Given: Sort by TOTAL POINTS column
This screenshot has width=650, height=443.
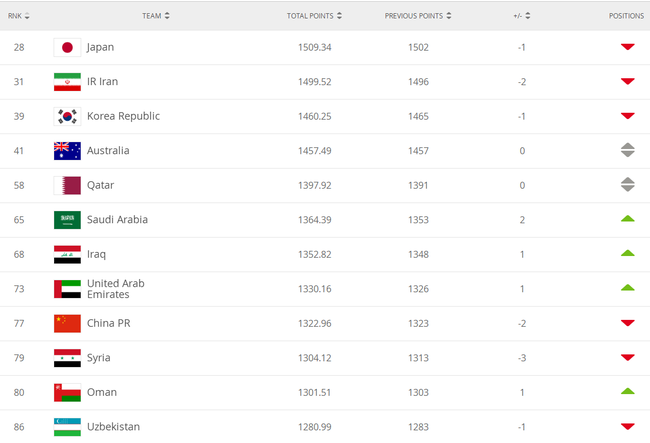Looking at the screenshot, I should pos(314,16).
